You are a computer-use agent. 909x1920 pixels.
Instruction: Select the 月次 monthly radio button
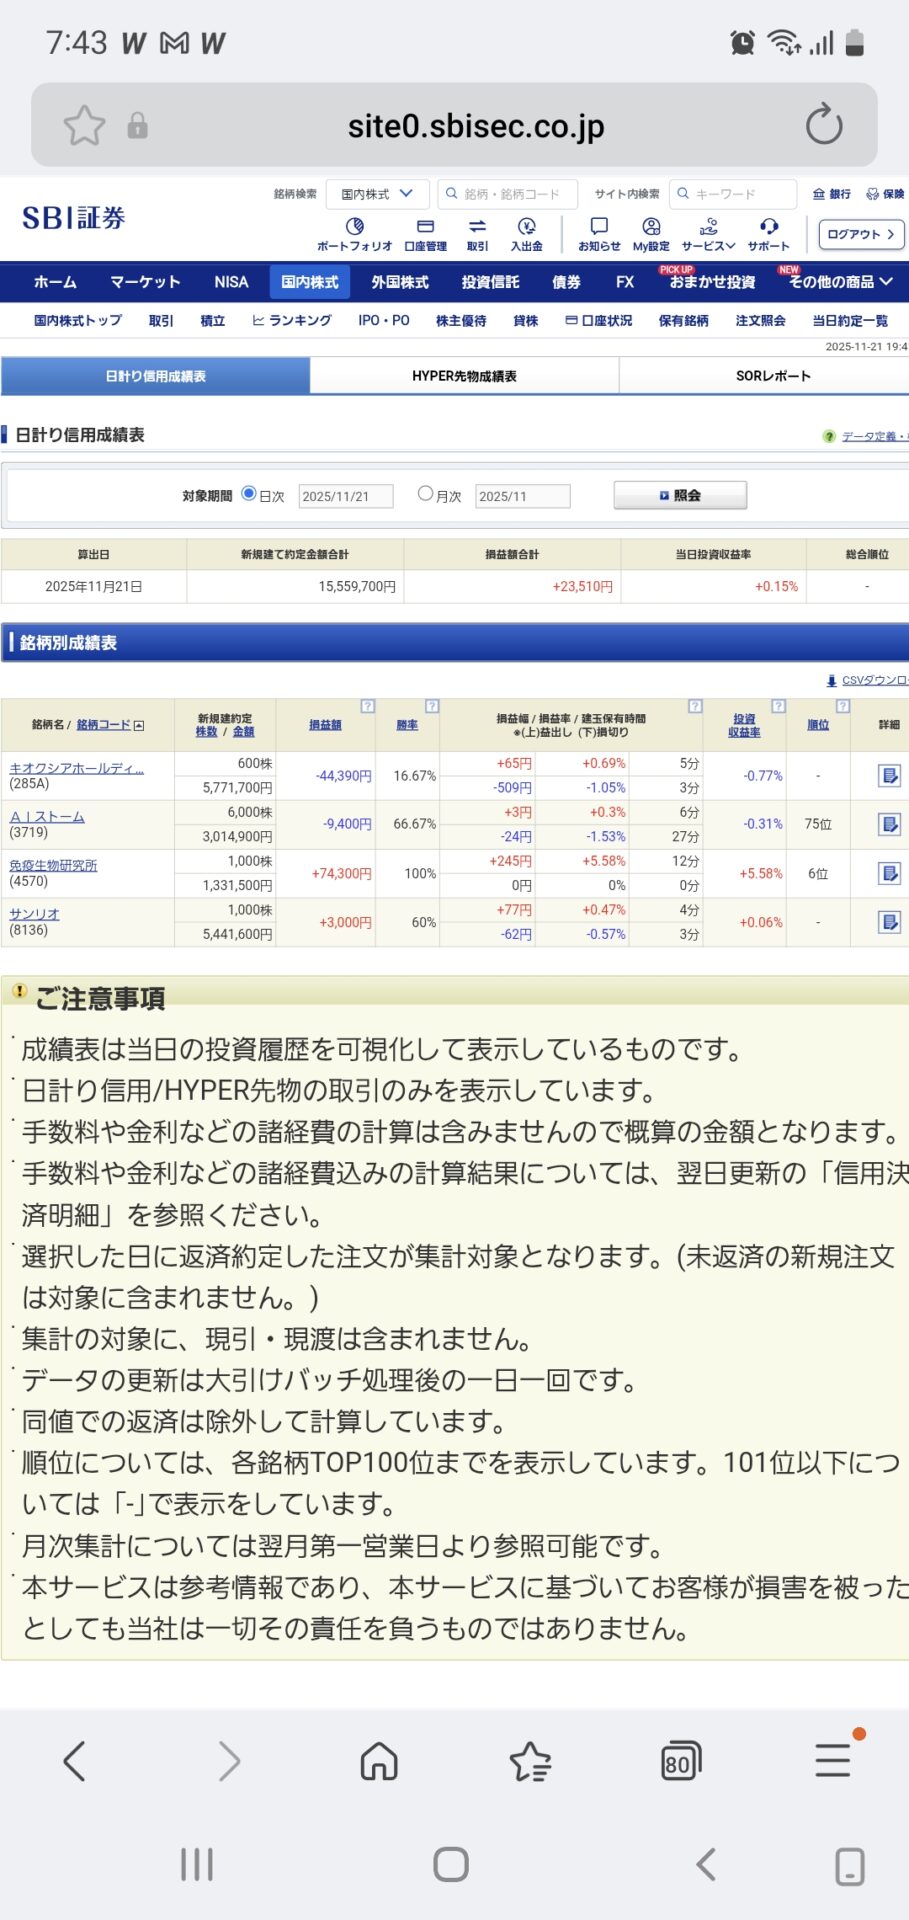[426, 493]
